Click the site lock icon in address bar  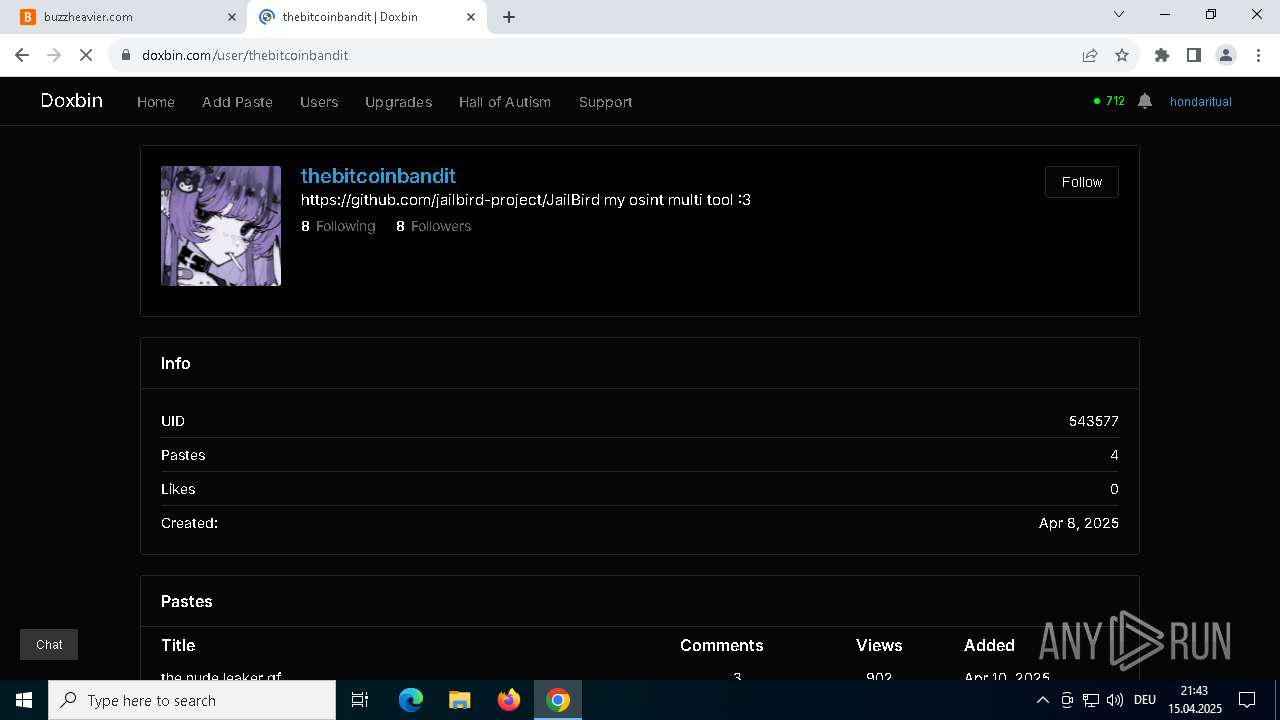tap(126, 55)
